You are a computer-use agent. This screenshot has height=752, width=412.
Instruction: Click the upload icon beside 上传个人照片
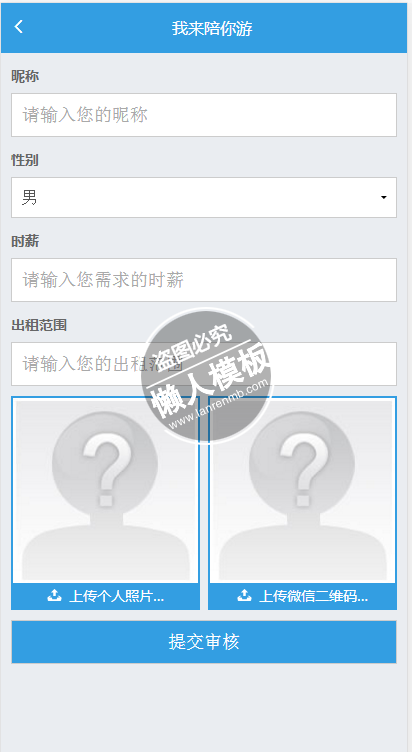click(x=54, y=596)
